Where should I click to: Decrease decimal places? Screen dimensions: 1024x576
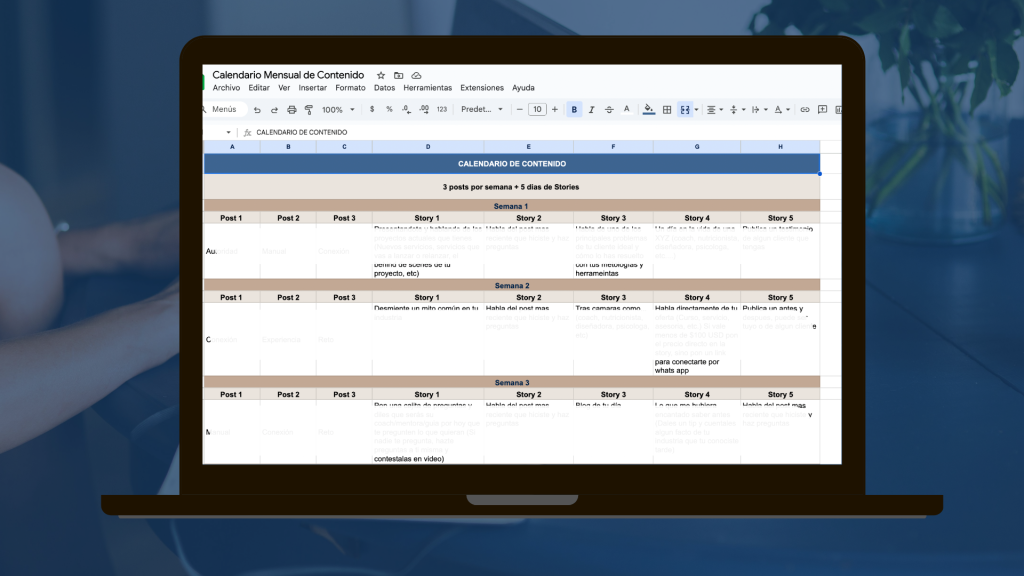click(x=406, y=110)
